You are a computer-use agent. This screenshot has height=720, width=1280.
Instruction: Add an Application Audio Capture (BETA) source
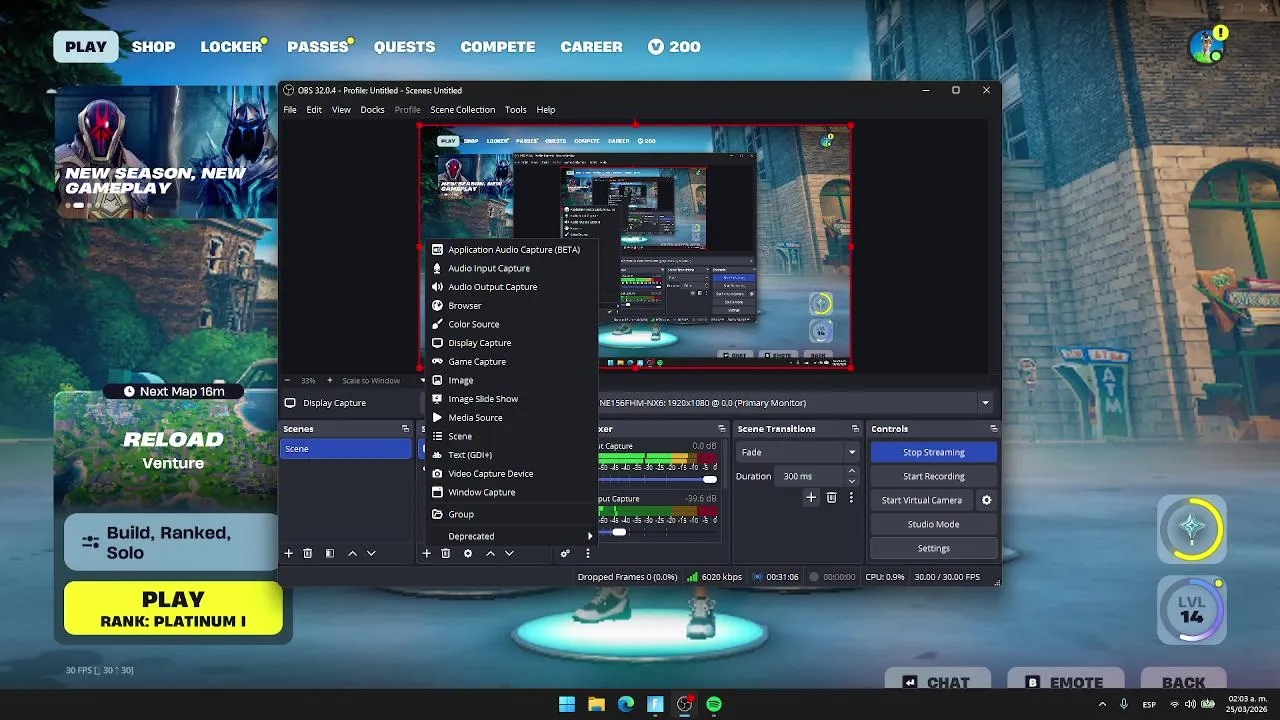tap(513, 250)
